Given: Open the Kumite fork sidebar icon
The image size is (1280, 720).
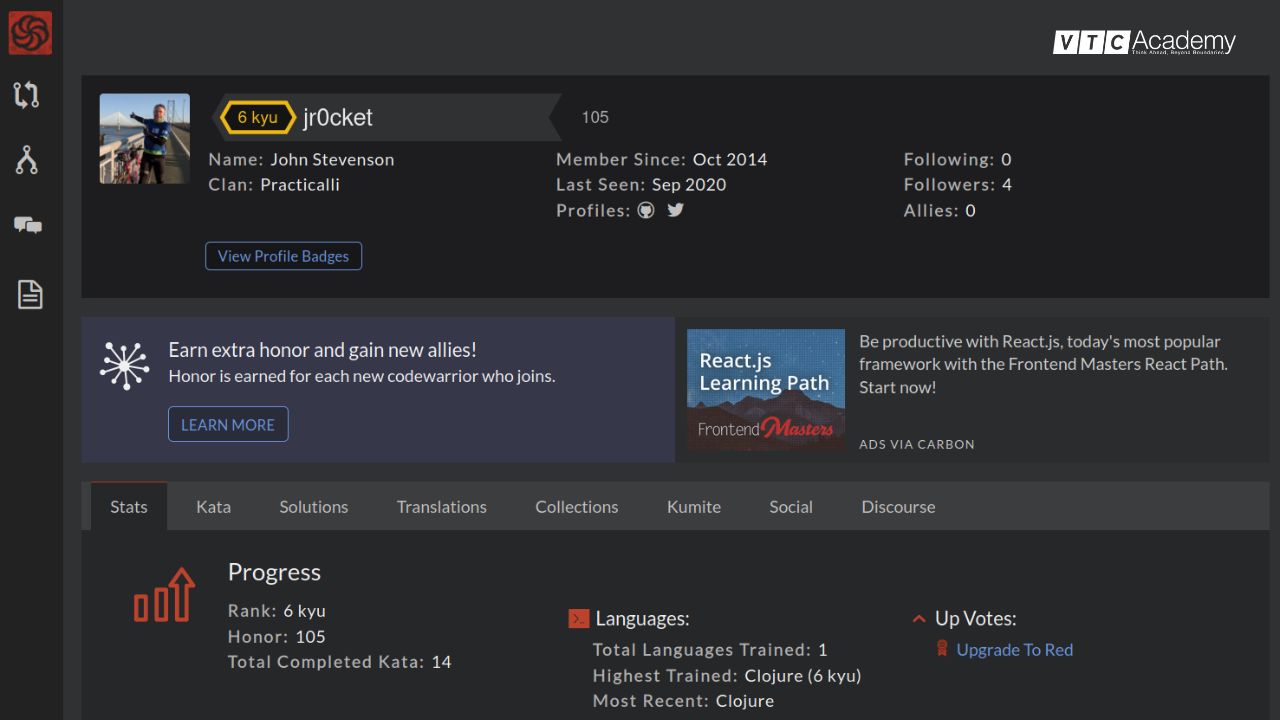Looking at the screenshot, I should tap(27, 160).
